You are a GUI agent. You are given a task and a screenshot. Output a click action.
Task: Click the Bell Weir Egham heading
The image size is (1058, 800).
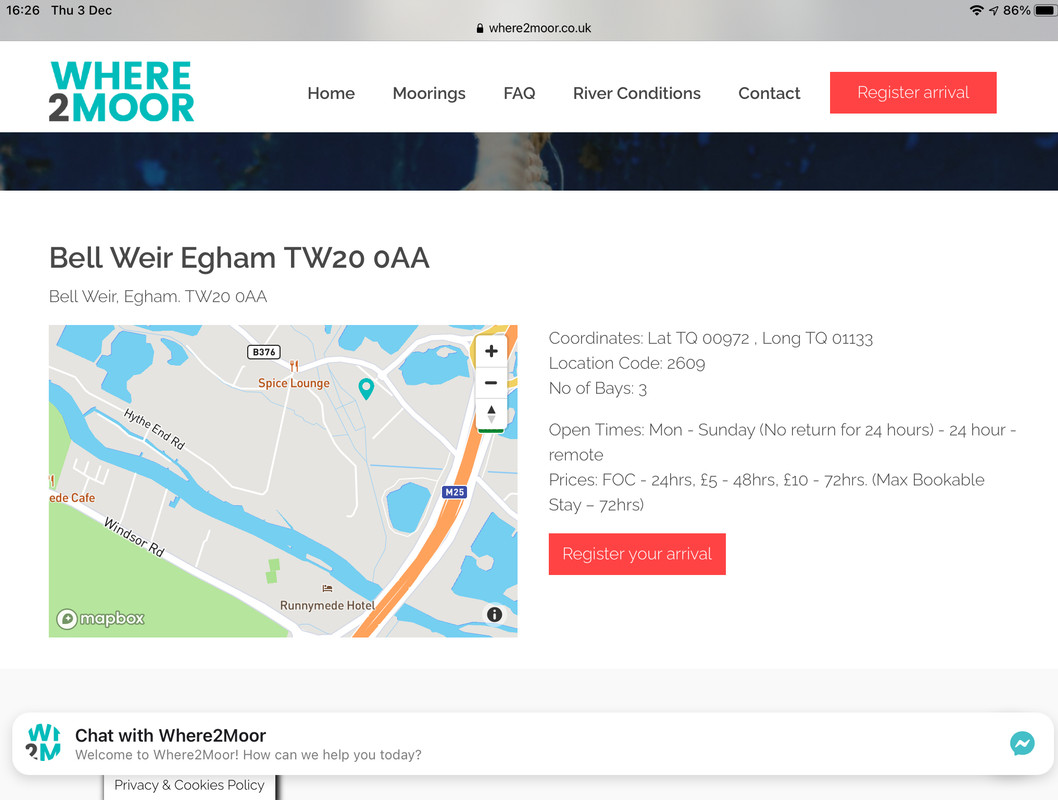coord(240,258)
